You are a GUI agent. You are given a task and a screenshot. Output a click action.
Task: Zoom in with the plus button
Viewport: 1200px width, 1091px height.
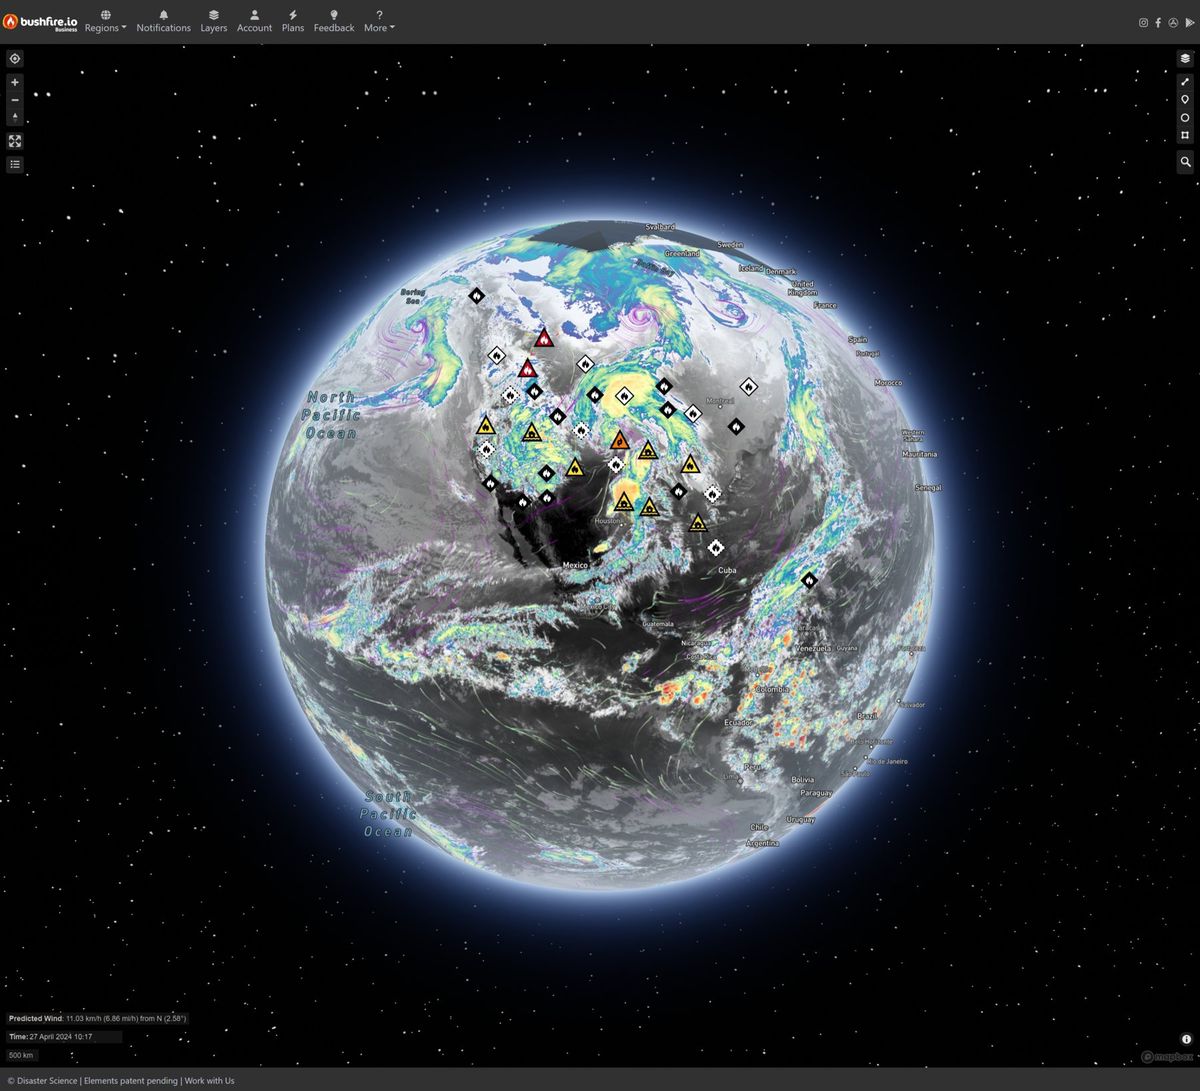15,83
